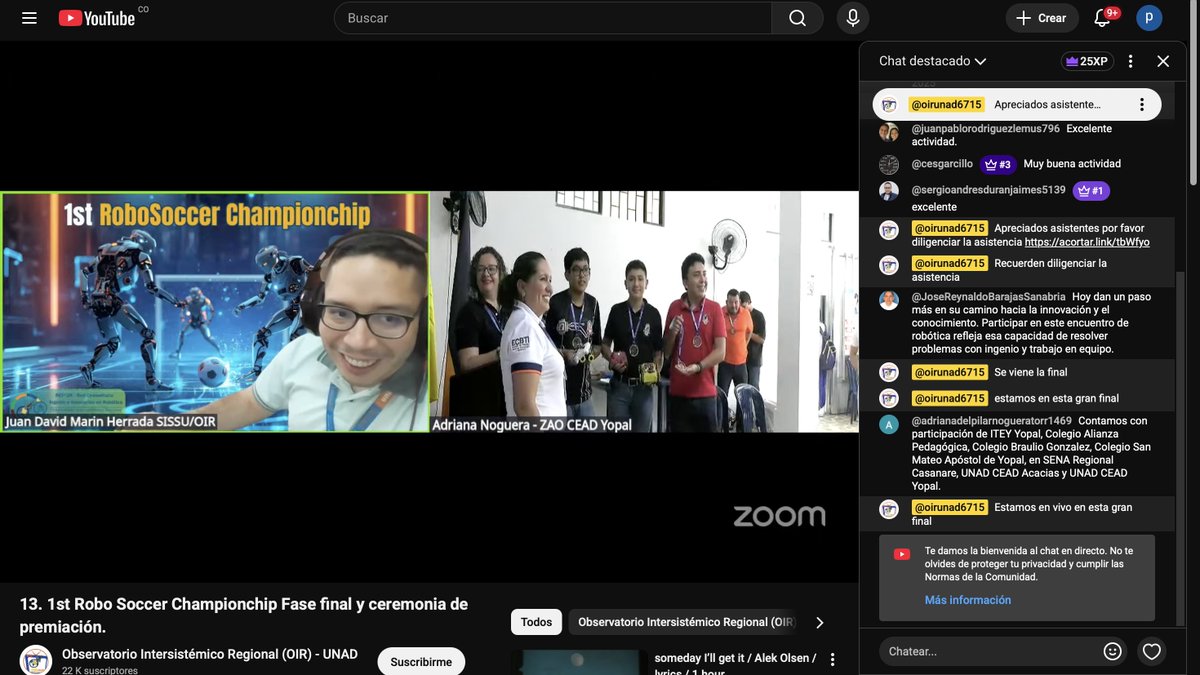Click avatar beside 'Estamos en vivo' message
This screenshot has height=675, width=1200.
point(889,509)
